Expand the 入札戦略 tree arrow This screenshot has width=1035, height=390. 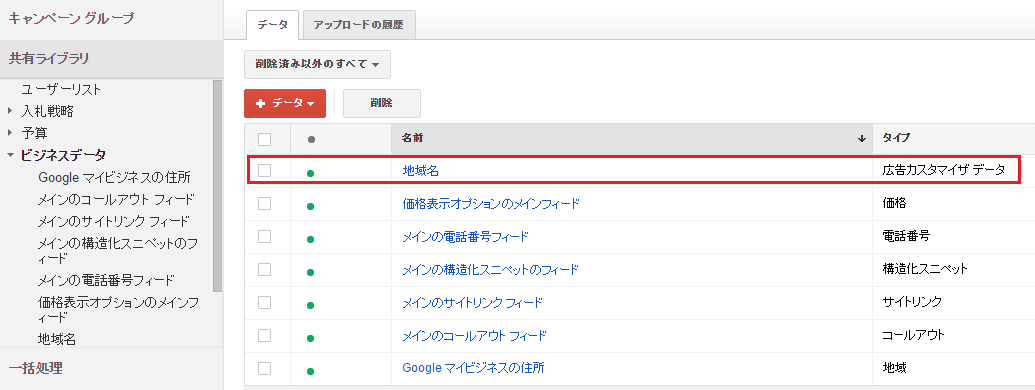(x=10, y=111)
